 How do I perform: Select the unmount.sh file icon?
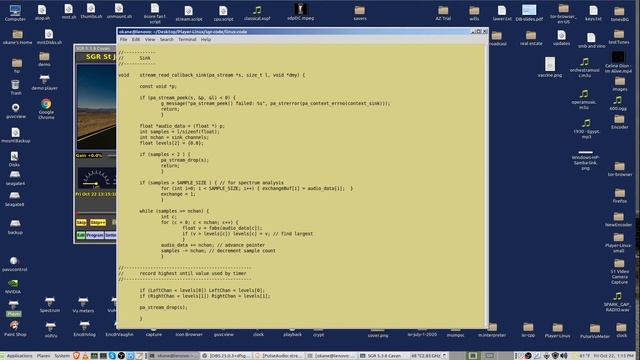tap(119, 11)
